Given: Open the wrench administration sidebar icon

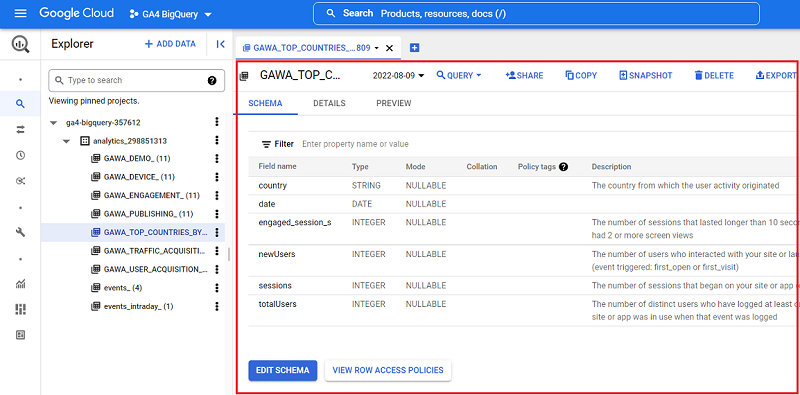Looking at the screenshot, I should point(20,232).
